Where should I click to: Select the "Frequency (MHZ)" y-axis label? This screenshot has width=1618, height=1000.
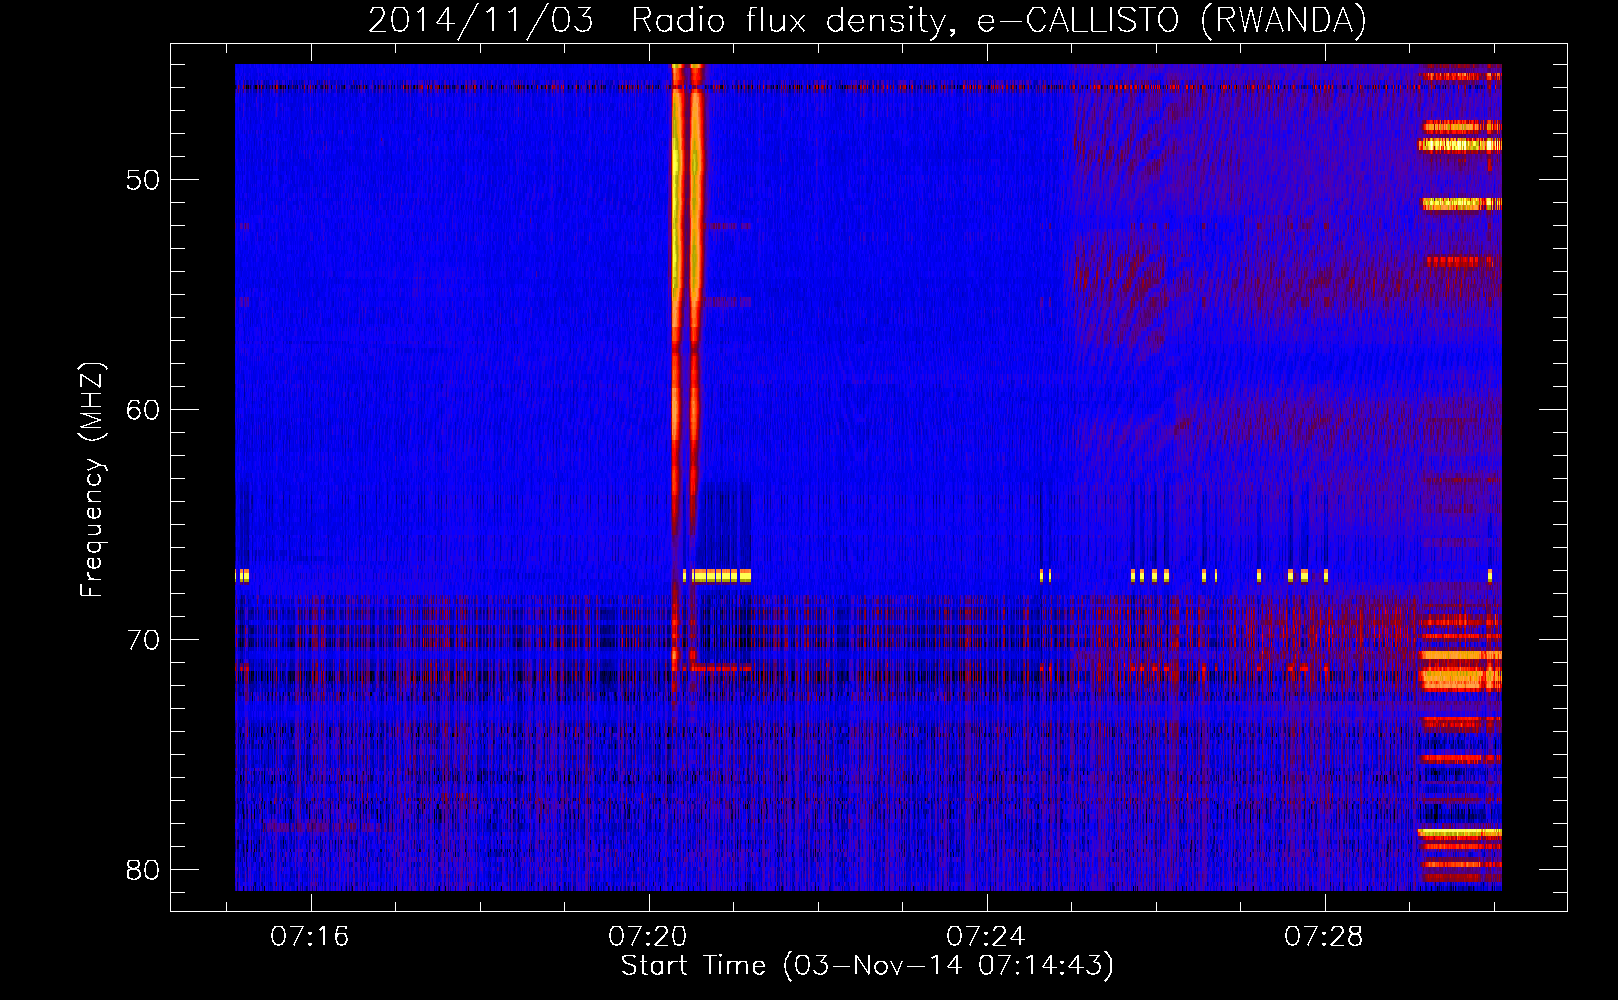[92, 480]
